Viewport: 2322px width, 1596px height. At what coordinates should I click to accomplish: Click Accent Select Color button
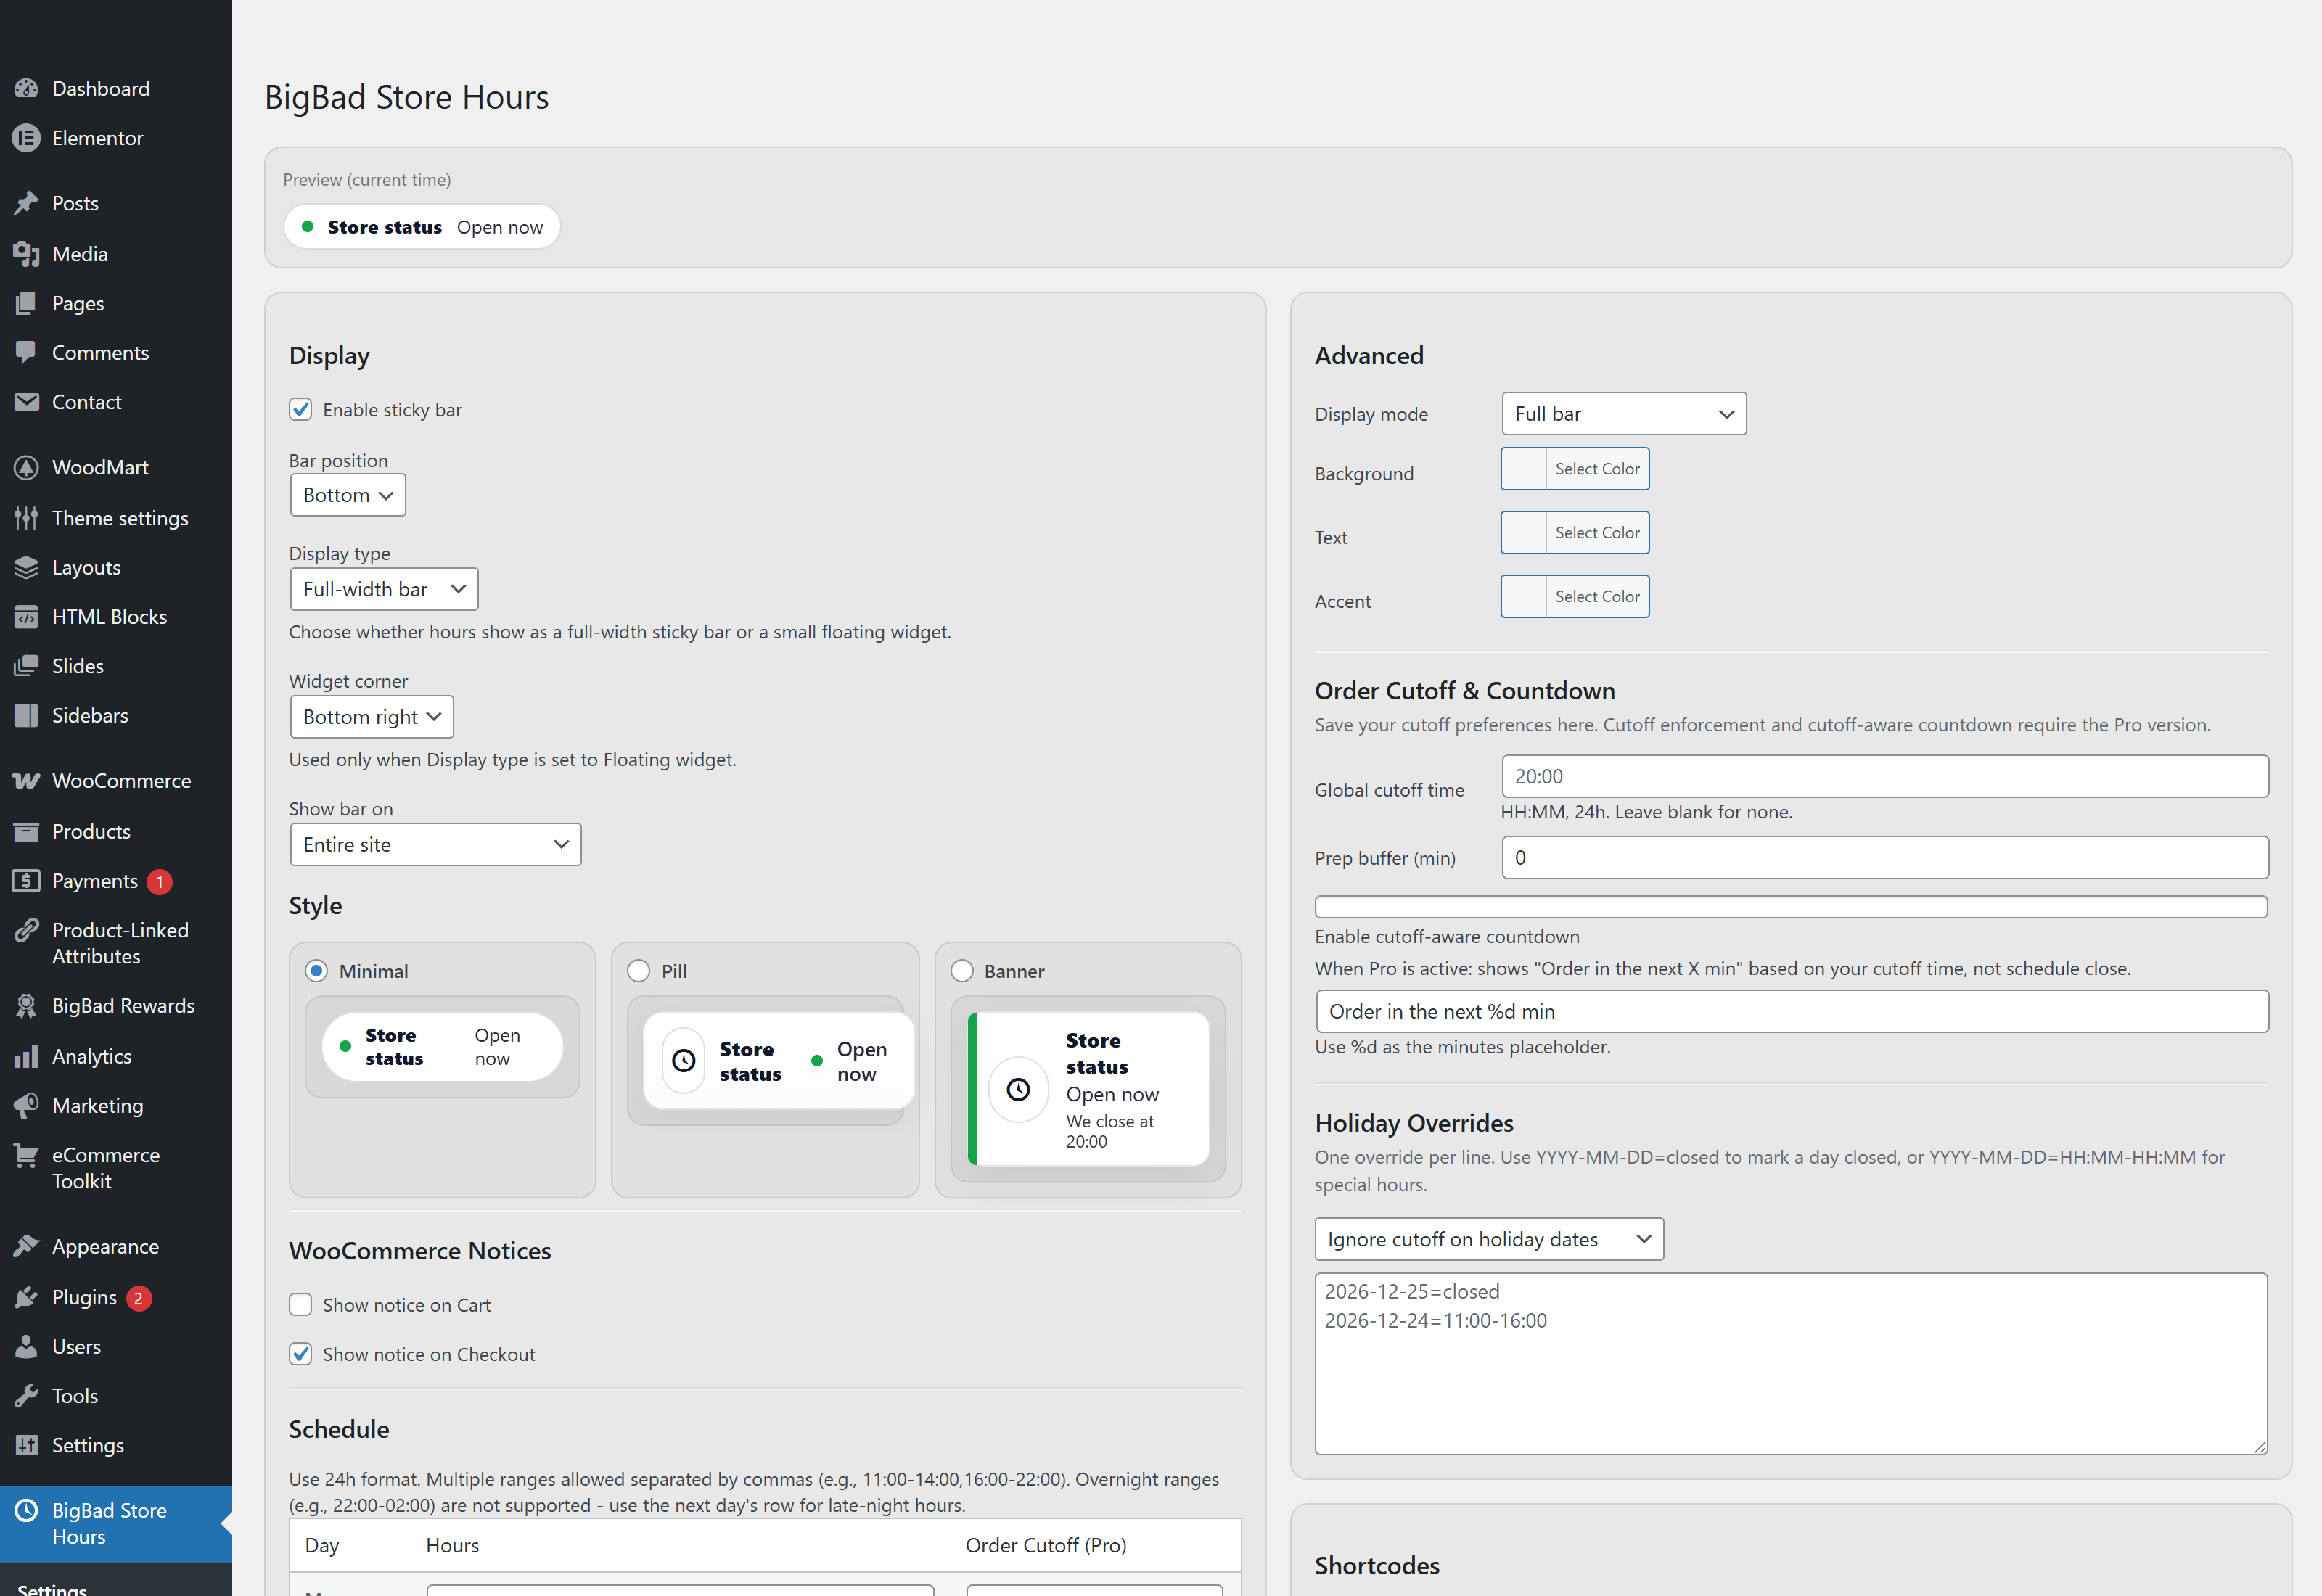tap(1597, 597)
